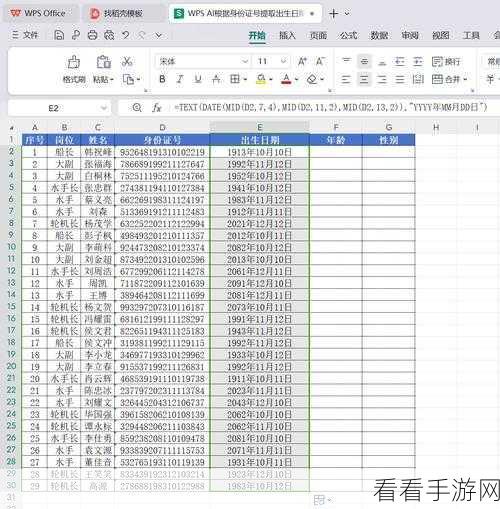Toggle Center horizontal alignment
500x509 pixels.
point(364,79)
